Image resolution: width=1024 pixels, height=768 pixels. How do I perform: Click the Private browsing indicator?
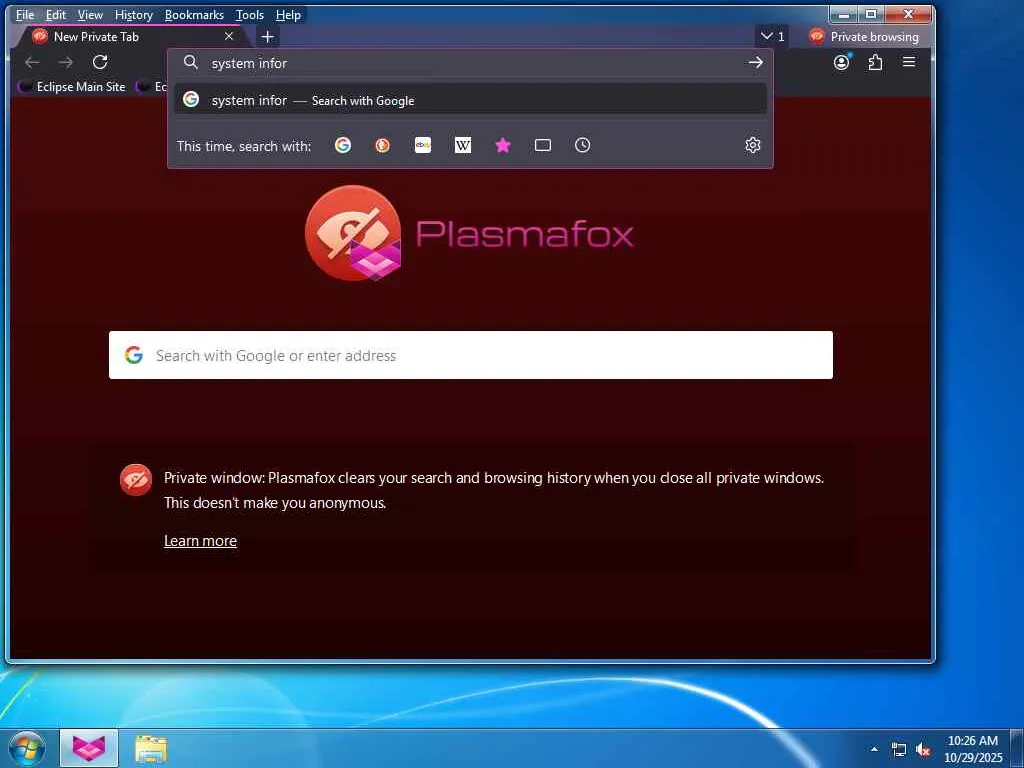coord(863,37)
